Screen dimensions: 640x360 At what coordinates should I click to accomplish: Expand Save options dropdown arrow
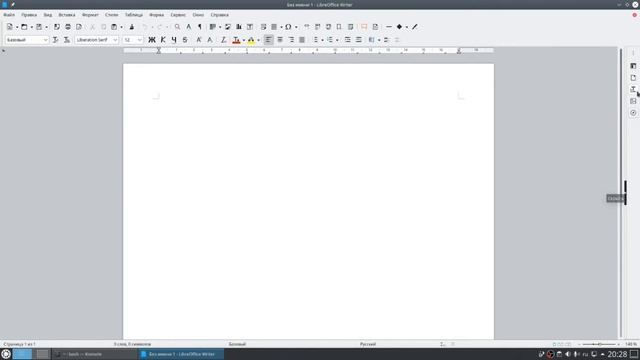tap(46, 27)
